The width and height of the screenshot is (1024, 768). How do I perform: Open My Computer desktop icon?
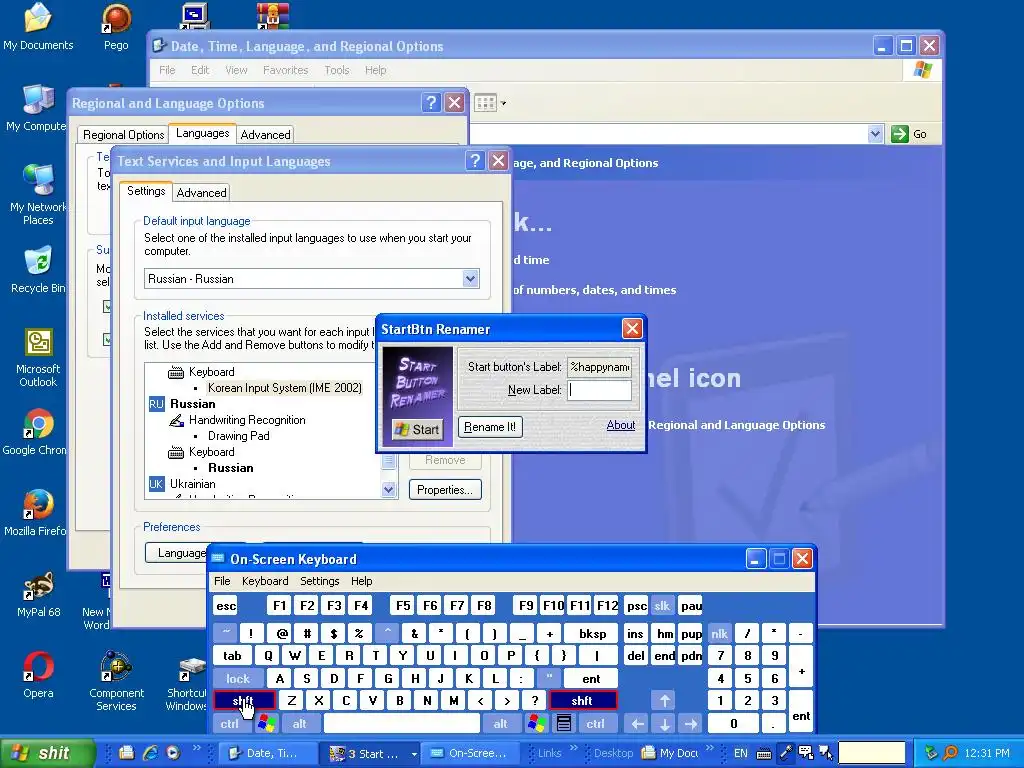pyautogui.click(x=36, y=108)
